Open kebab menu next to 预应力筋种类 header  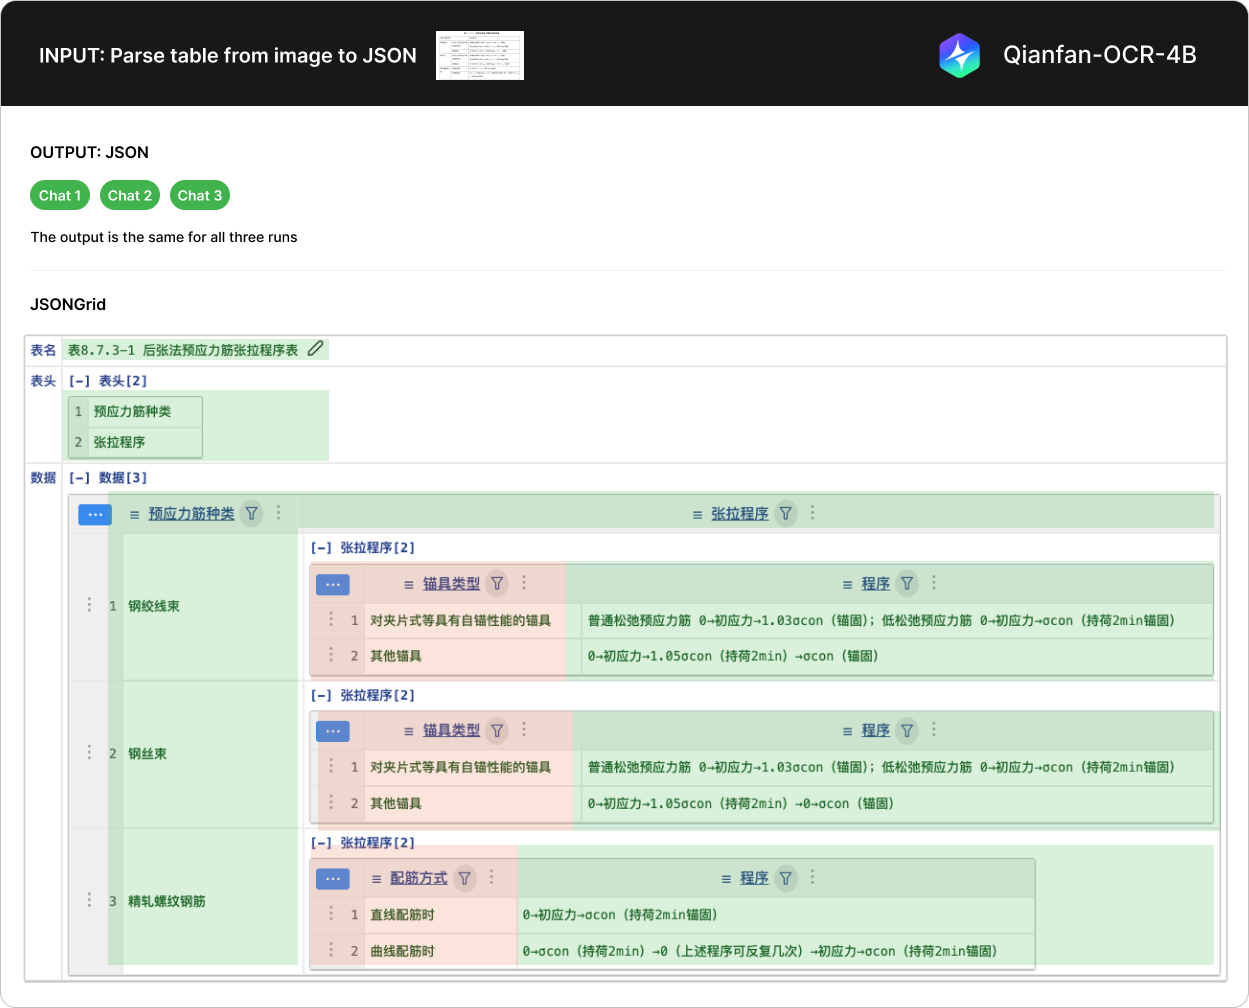tap(279, 513)
